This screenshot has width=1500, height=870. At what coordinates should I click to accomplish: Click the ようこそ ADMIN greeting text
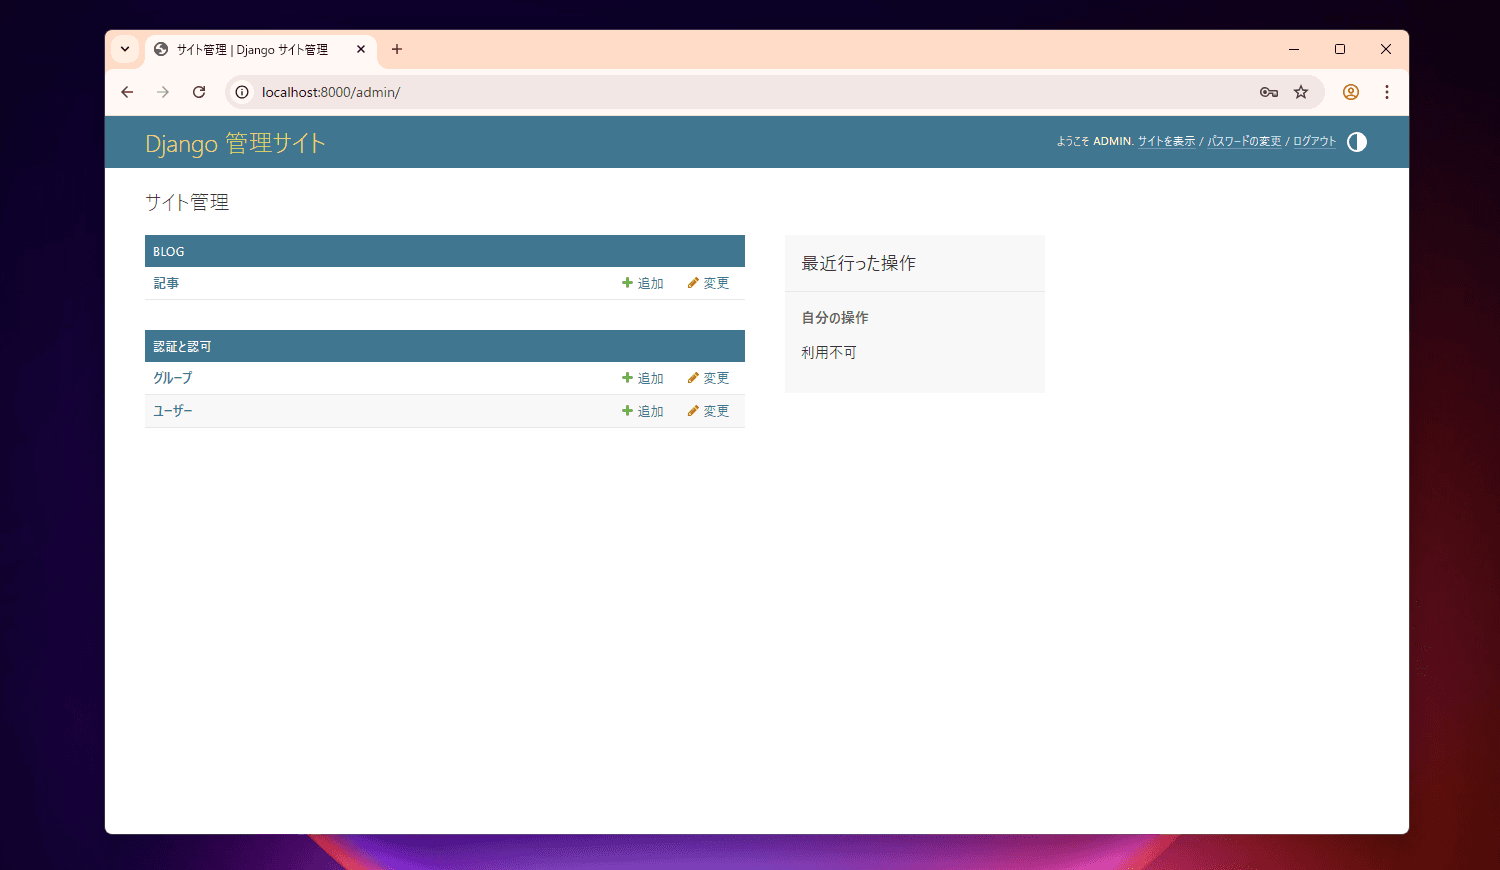point(1095,141)
